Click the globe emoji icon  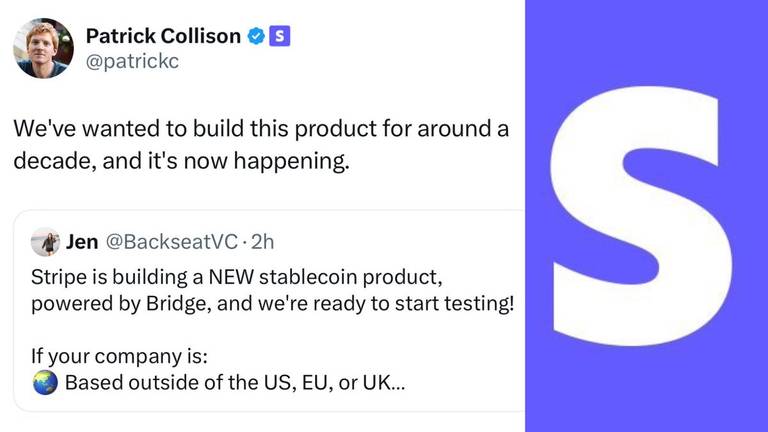click(x=46, y=383)
